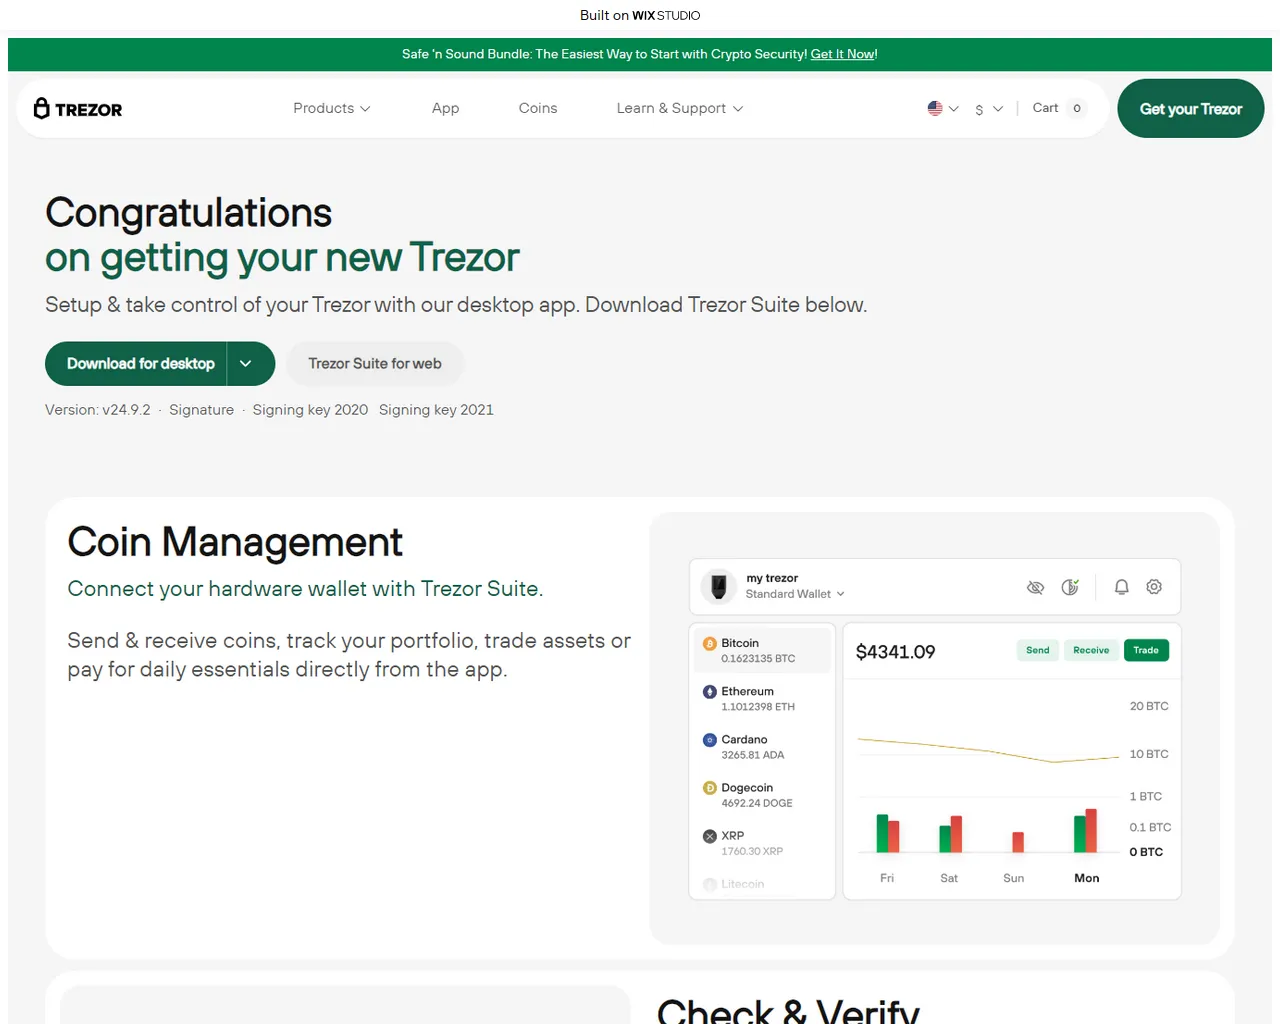Click the Built on Wix Studio banner
The height and width of the screenshot is (1024, 1280).
(x=640, y=15)
